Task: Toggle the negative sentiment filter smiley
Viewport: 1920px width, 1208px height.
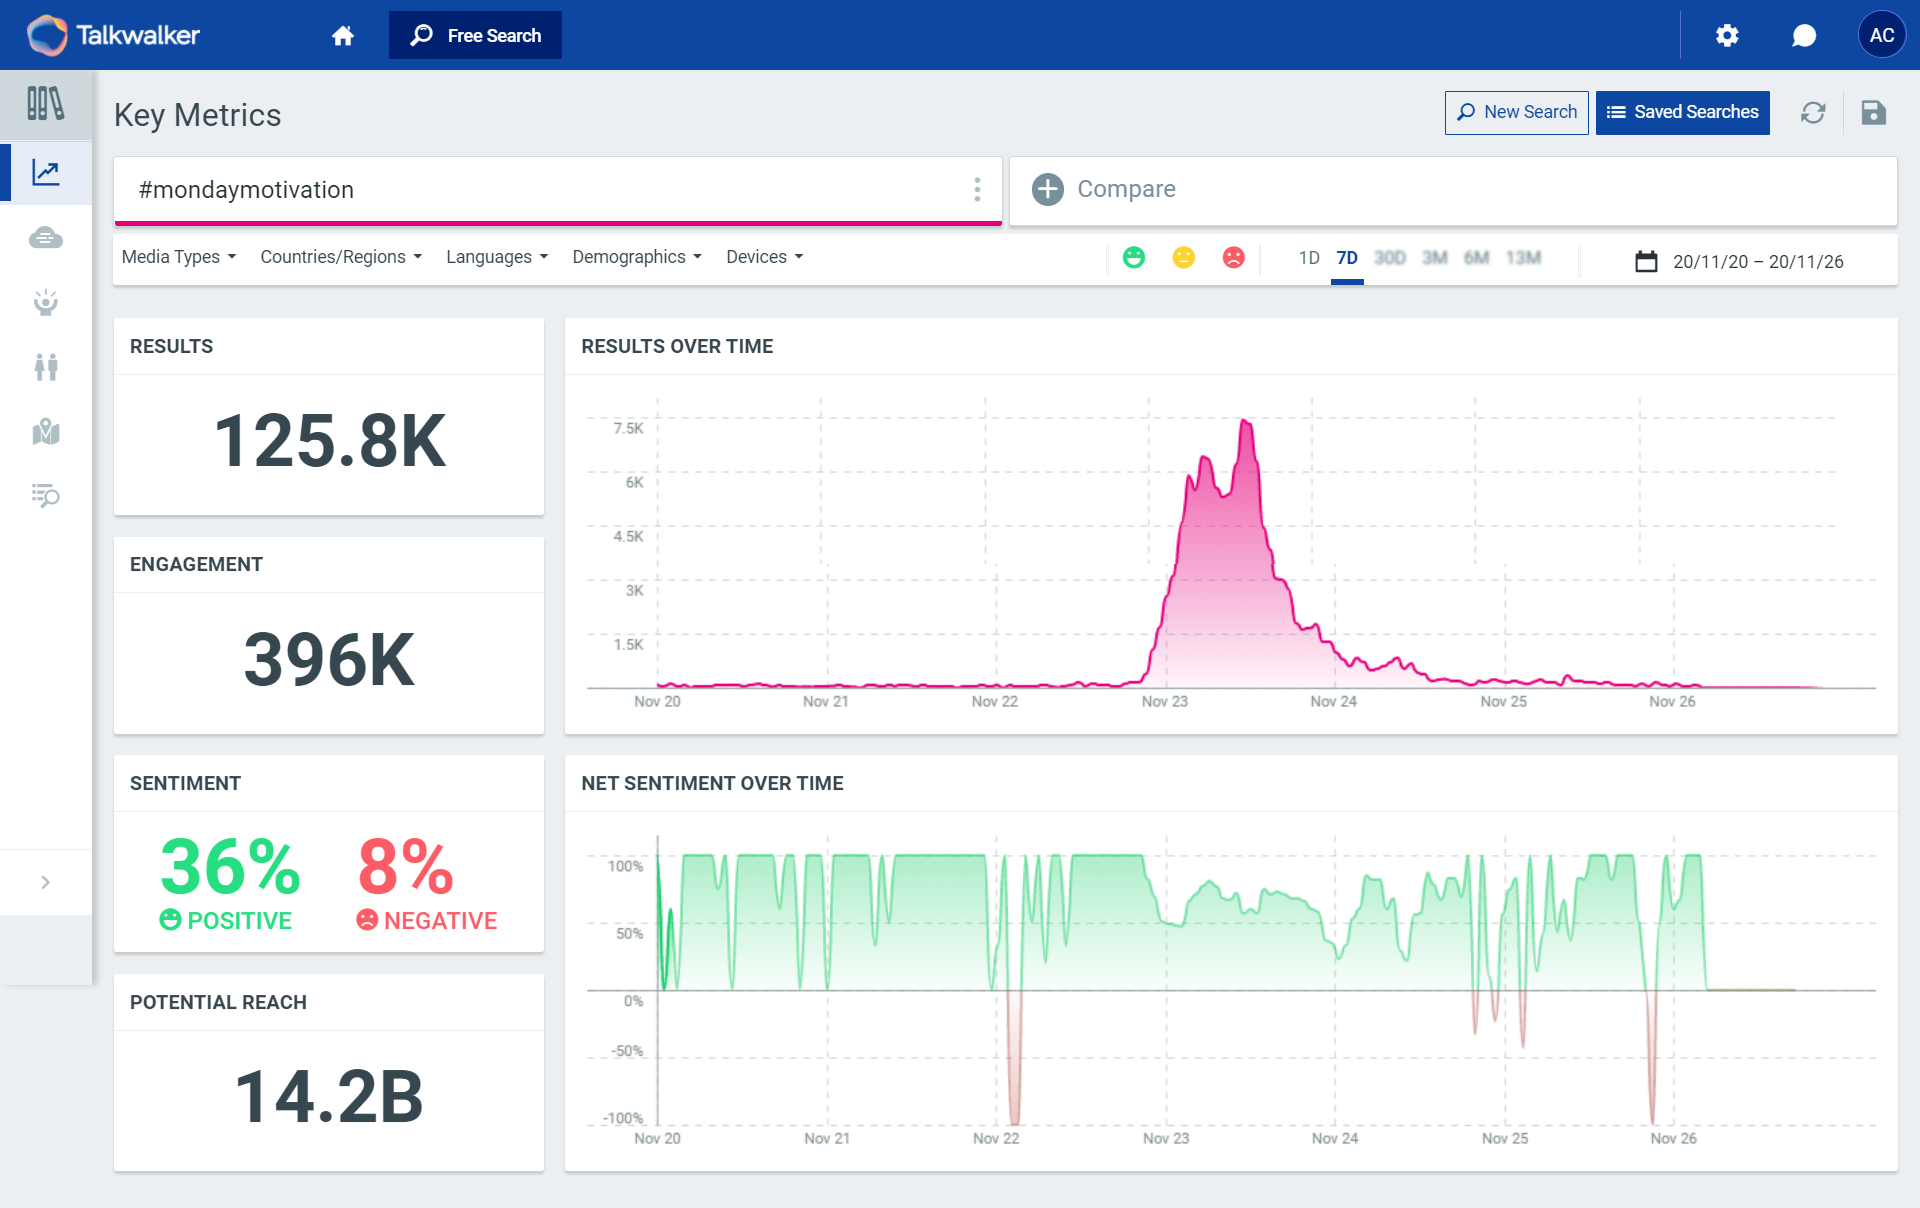Action: click(x=1234, y=257)
